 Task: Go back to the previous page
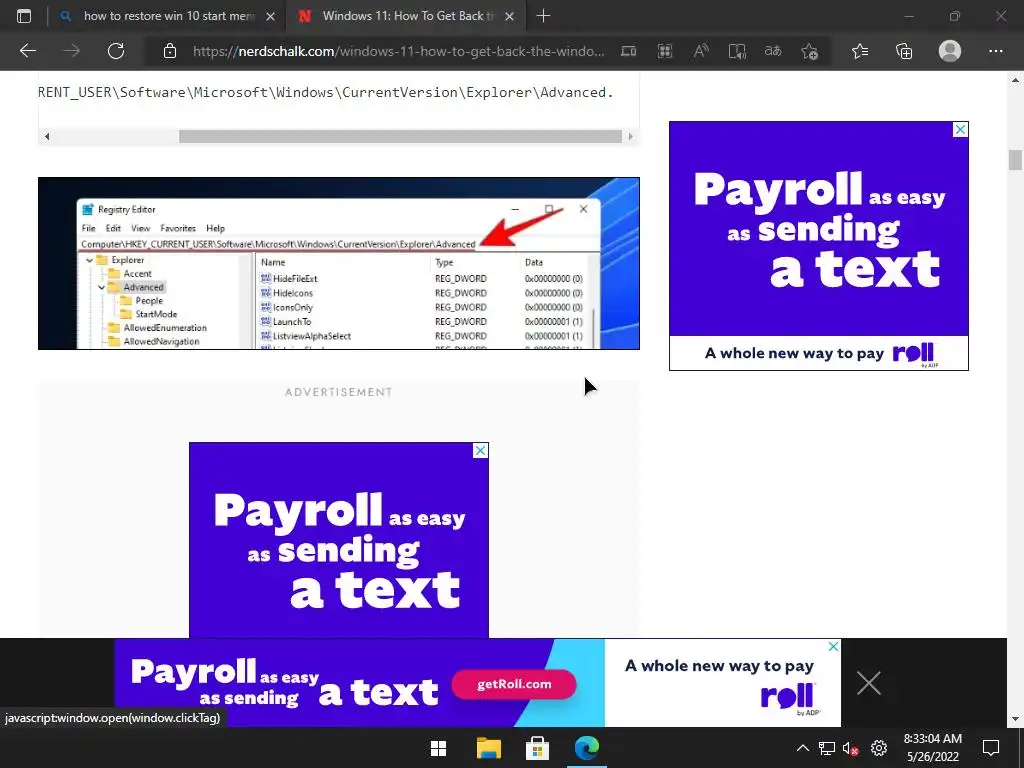27,51
